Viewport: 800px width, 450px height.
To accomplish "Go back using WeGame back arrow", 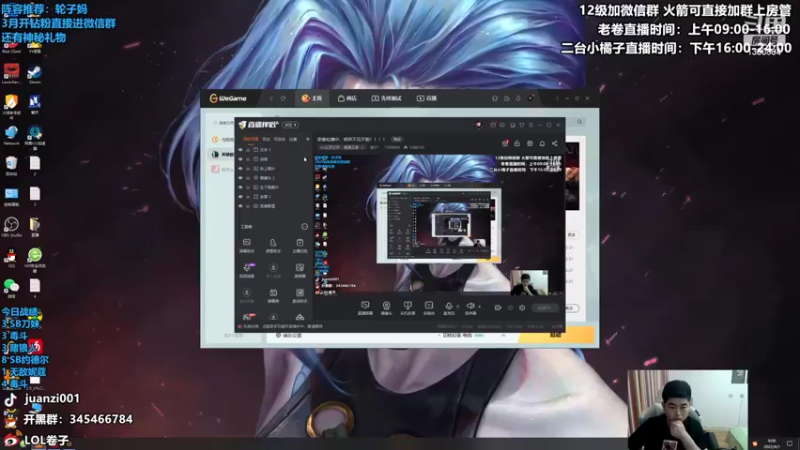I will 271,98.
